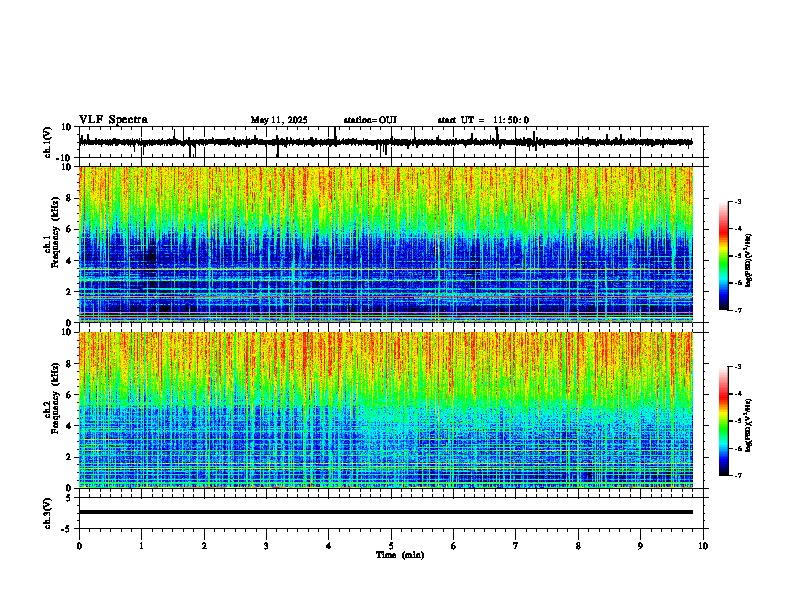Click the "station=OUI" header label

pyautogui.click(x=370, y=120)
